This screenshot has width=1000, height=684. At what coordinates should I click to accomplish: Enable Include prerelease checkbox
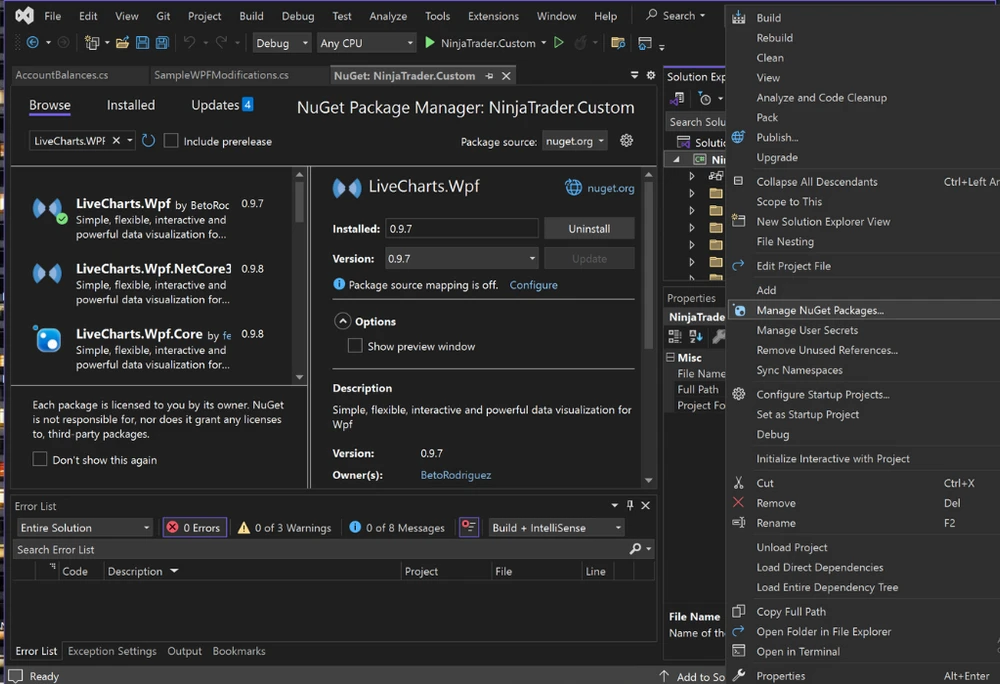171,140
